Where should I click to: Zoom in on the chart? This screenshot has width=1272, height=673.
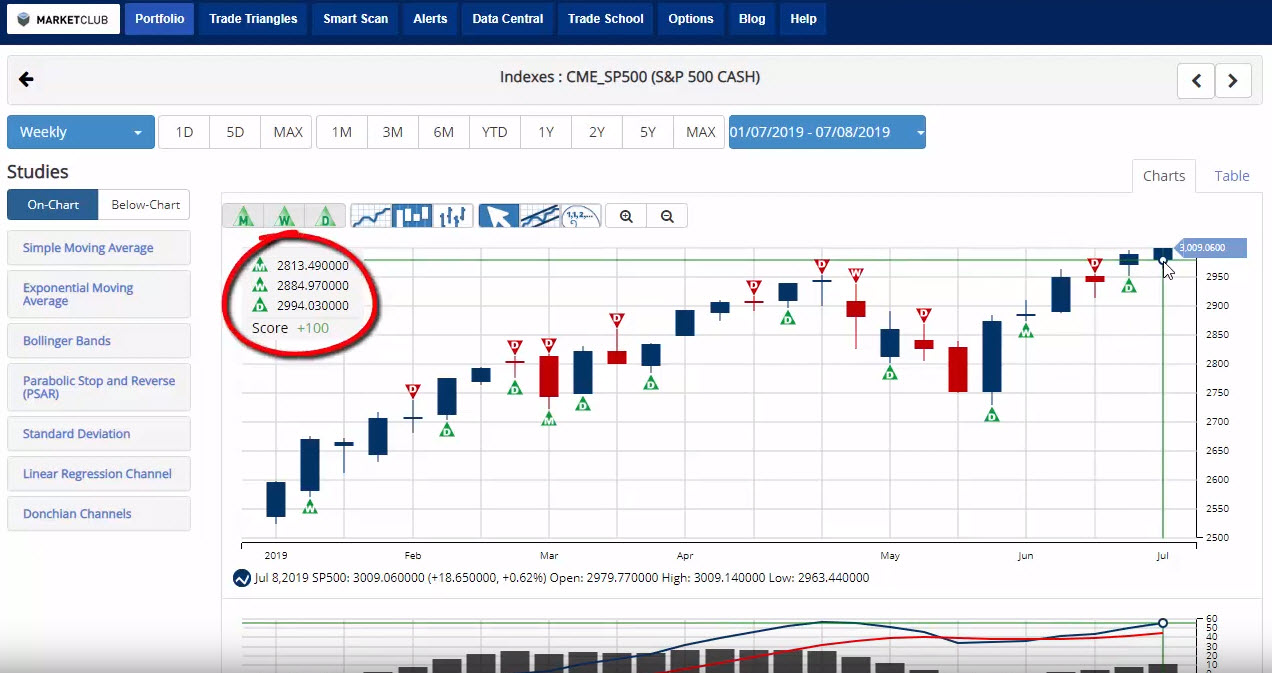626,215
